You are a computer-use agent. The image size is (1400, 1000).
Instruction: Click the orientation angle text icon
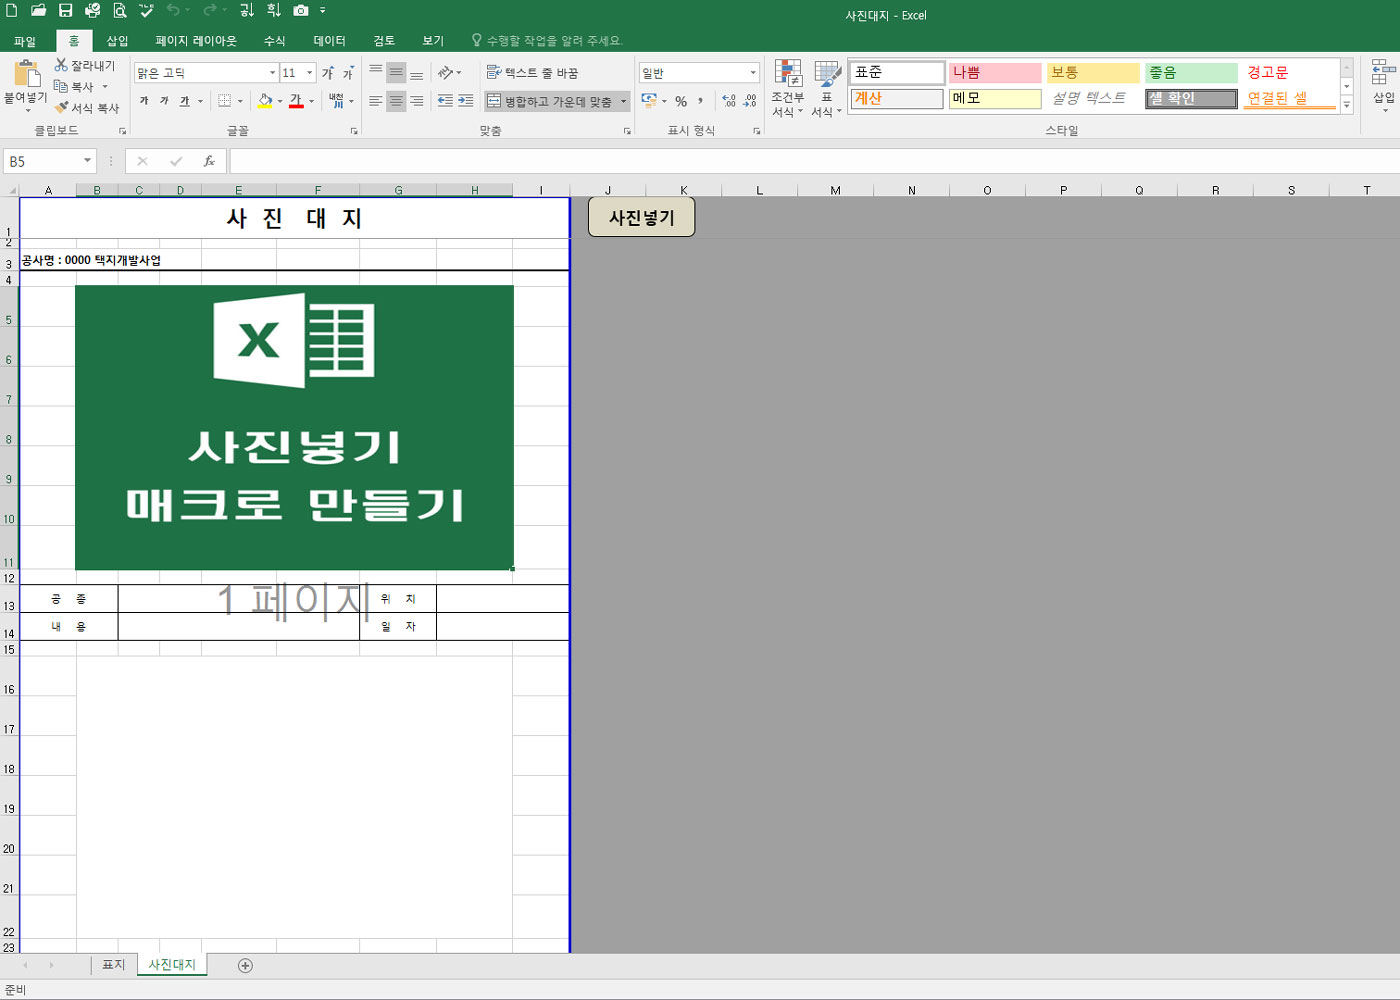pos(446,73)
